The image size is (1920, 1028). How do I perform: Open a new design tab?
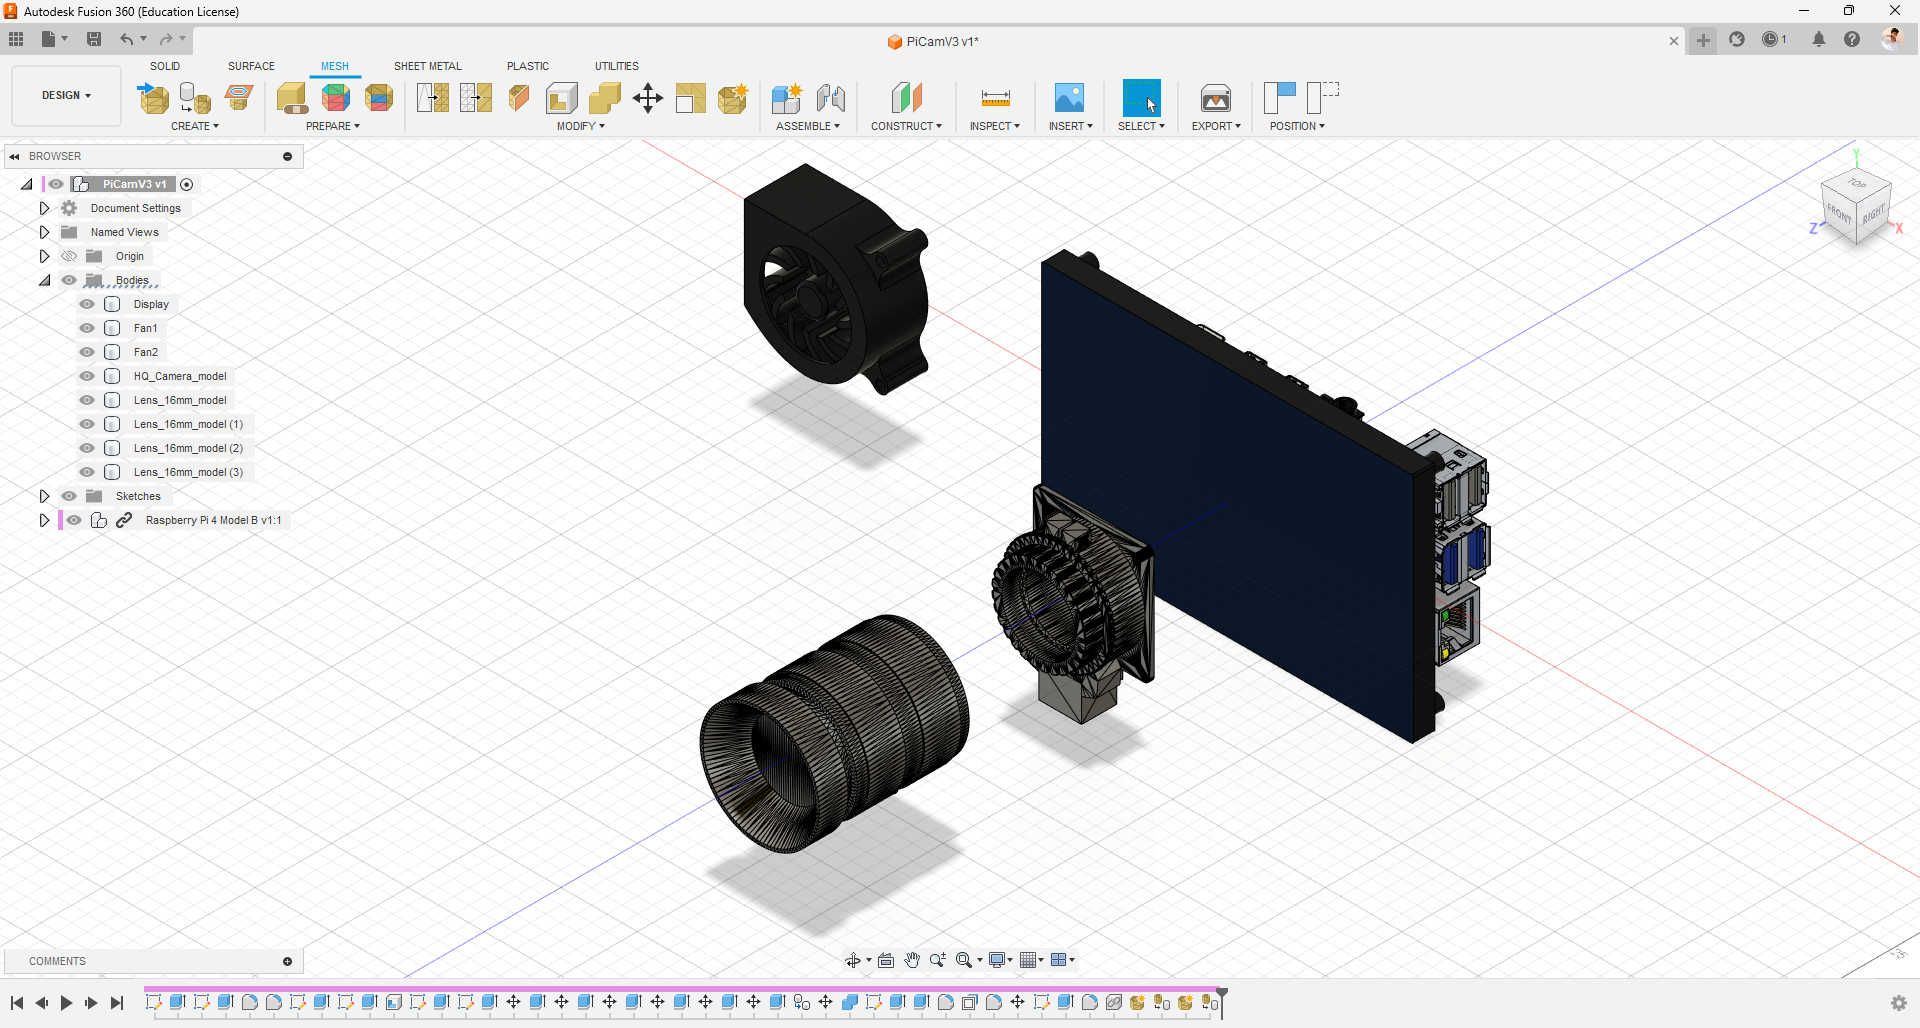coord(1703,40)
